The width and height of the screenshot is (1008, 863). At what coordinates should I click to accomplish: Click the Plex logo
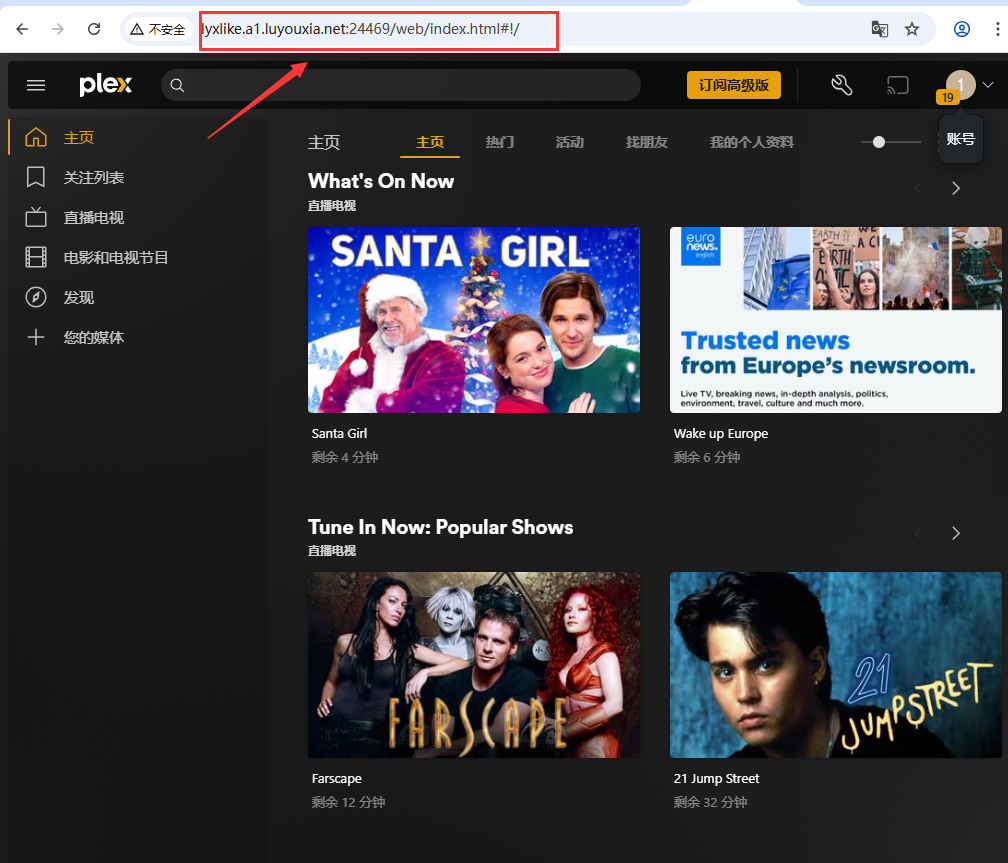[x=105, y=84]
